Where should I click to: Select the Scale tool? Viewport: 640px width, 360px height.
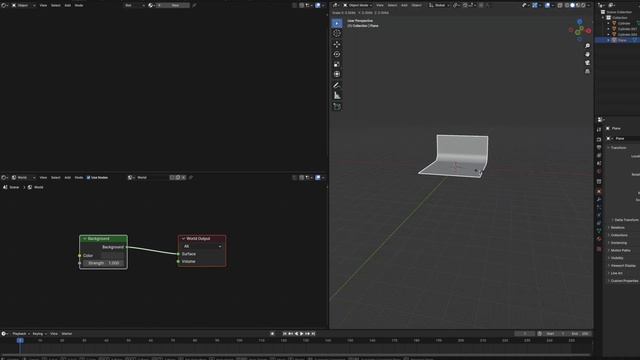[337, 64]
